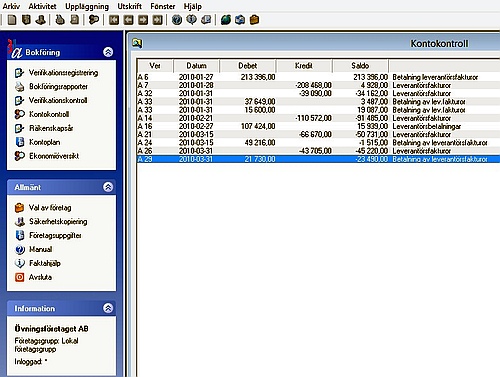Viewport: 500px width, 377px height.
Task: Click the search icon beside Kontokontroll title
Action: tap(137, 43)
